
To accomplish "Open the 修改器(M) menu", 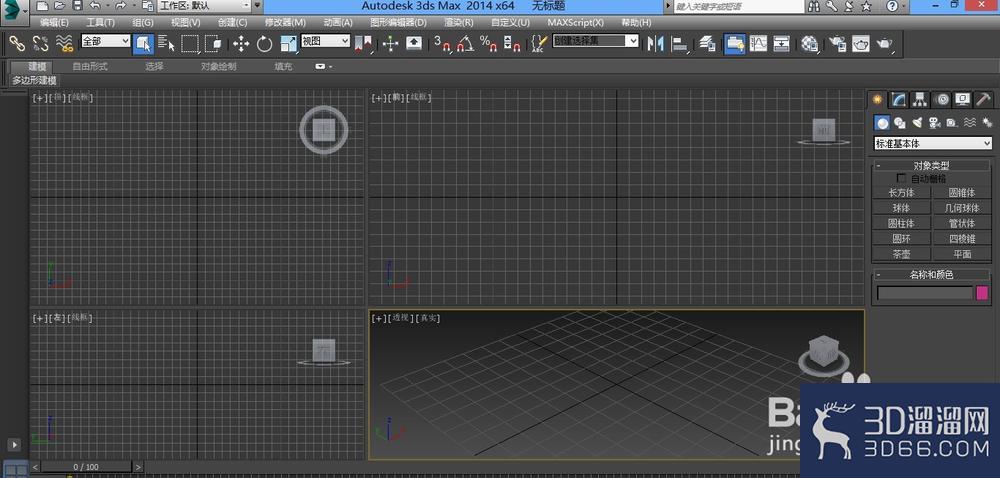I will tap(285, 22).
